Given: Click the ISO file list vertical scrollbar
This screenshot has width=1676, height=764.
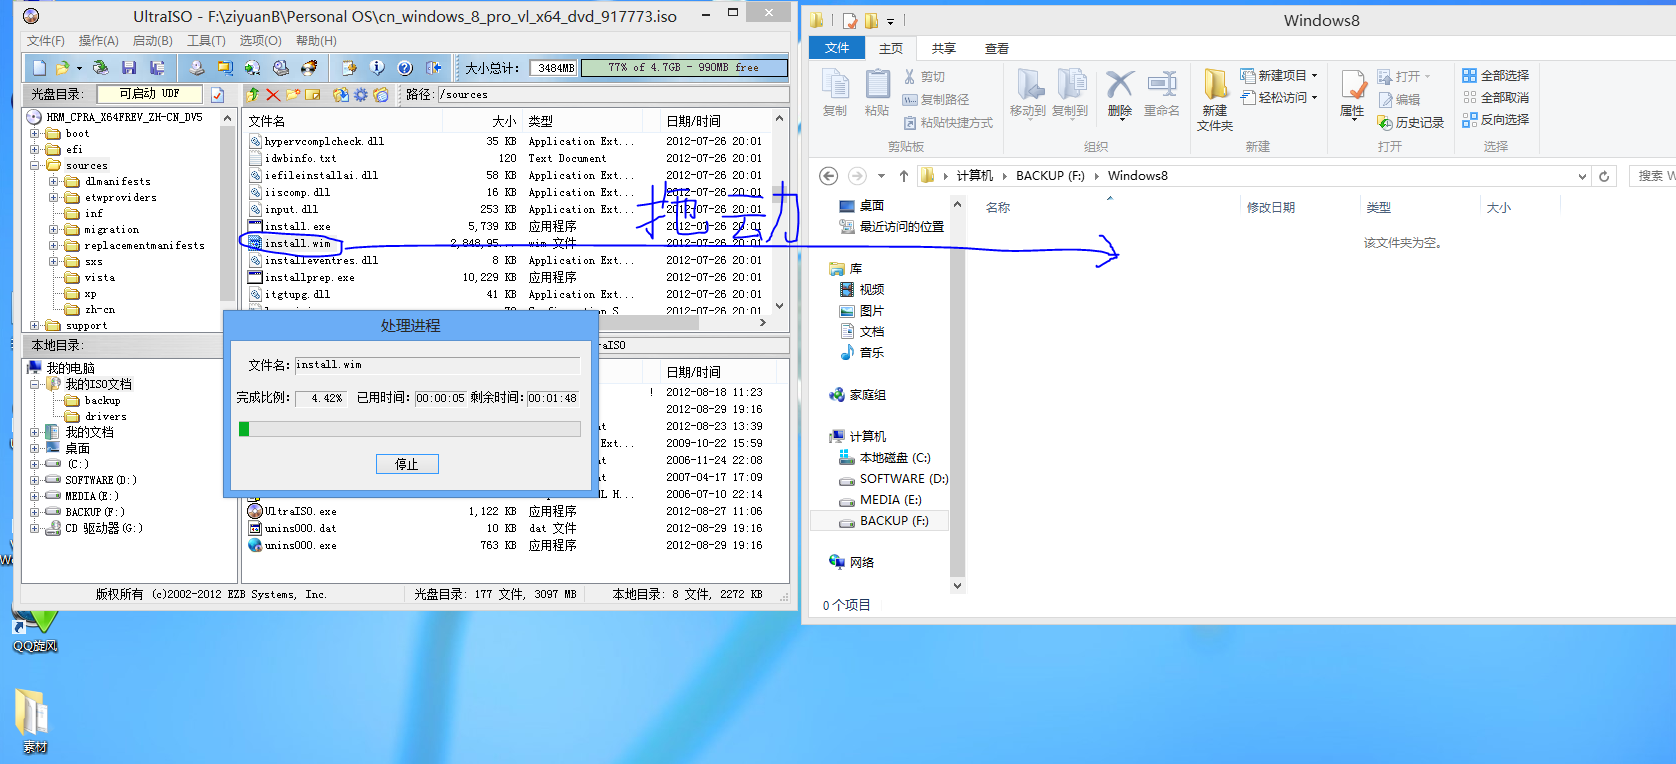Looking at the screenshot, I should (x=780, y=212).
